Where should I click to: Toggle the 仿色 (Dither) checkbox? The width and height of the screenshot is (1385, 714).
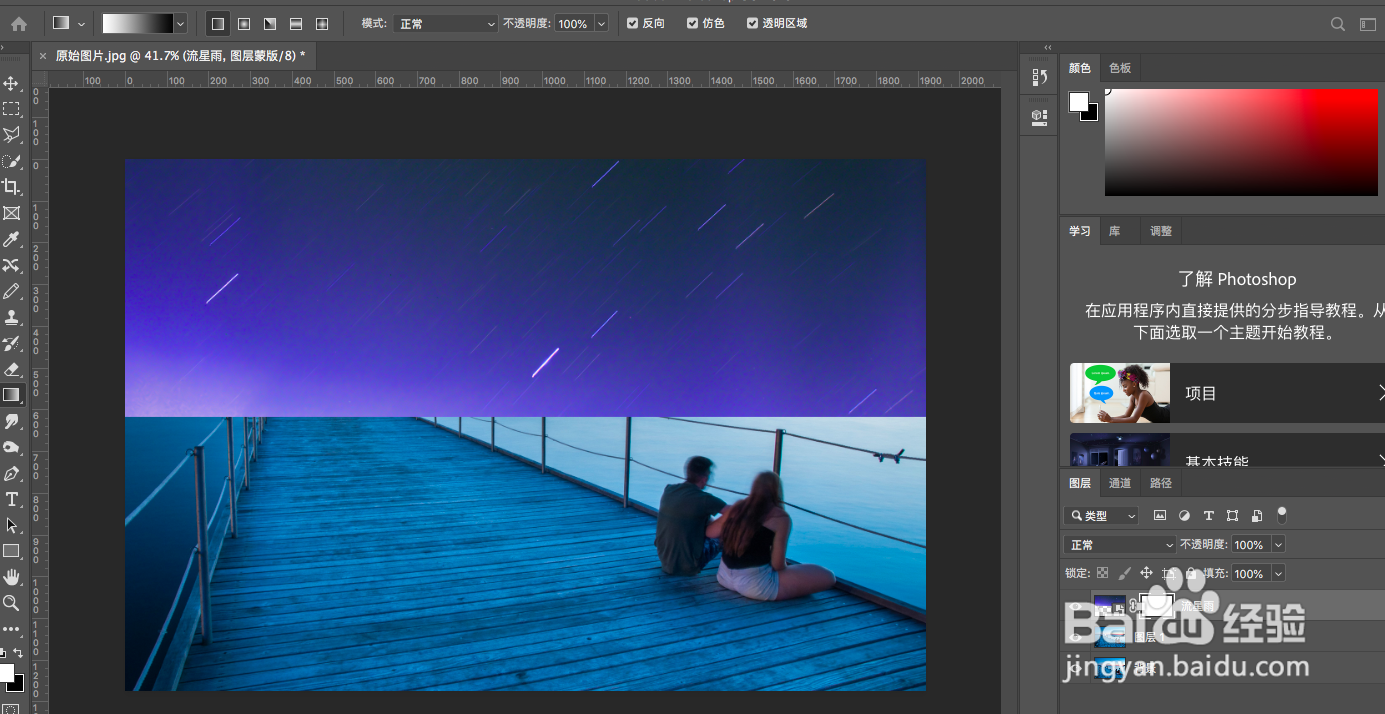click(692, 23)
